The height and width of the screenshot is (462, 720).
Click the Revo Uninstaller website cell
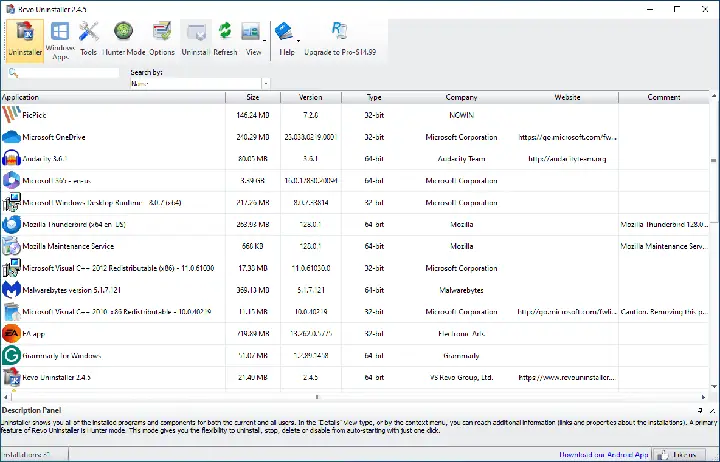(567, 377)
